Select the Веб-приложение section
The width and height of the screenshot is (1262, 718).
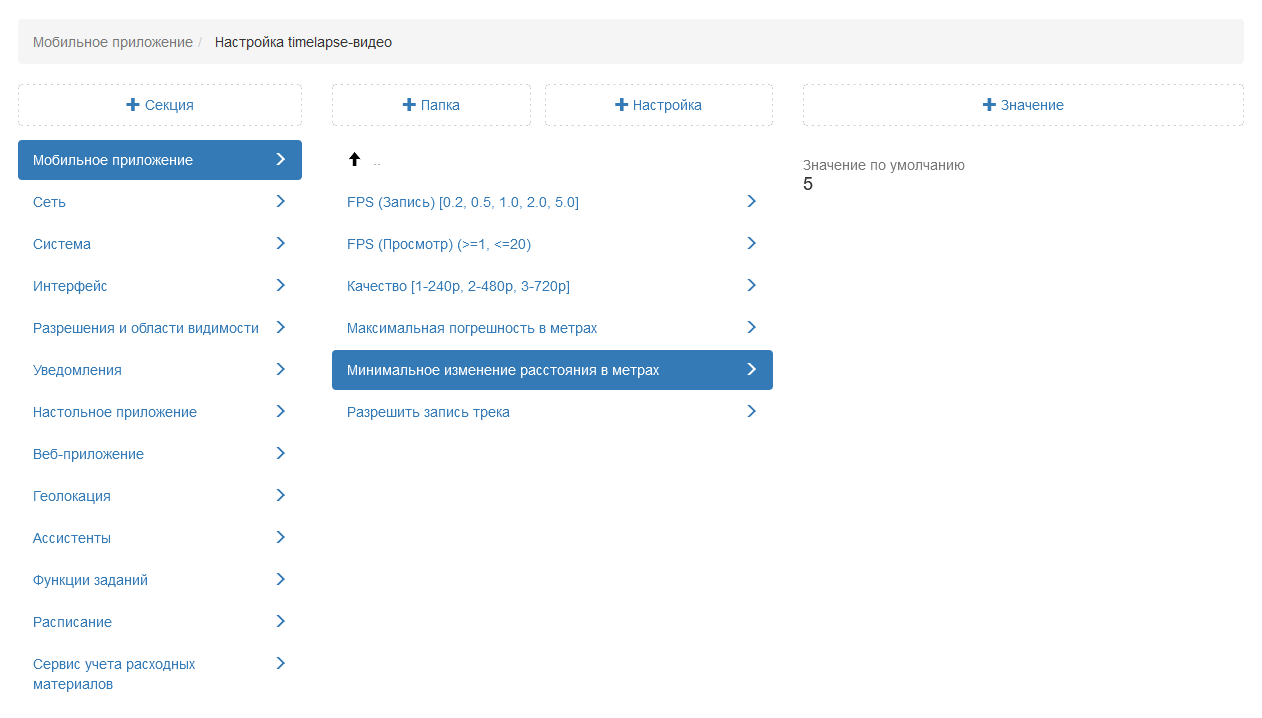[x=88, y=454]
